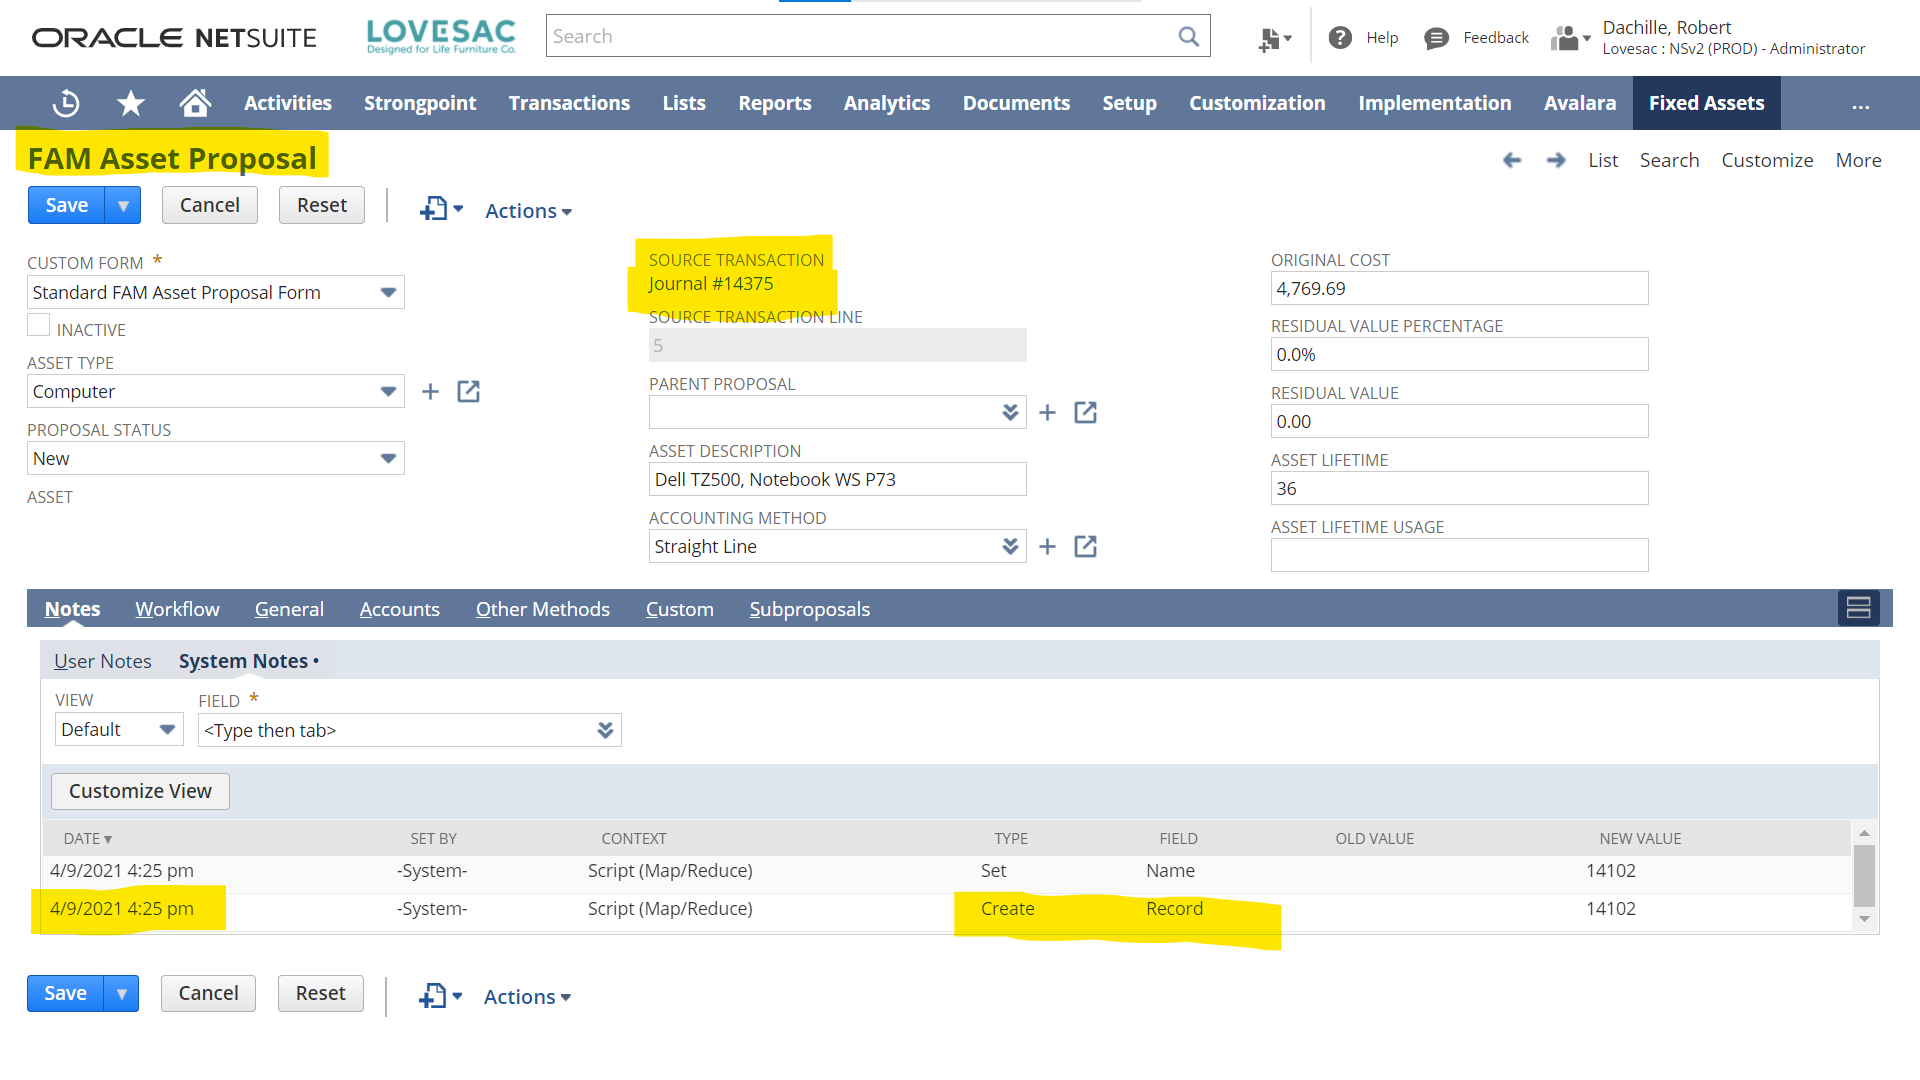Switch to the Workflow tab

coord(177,609)
